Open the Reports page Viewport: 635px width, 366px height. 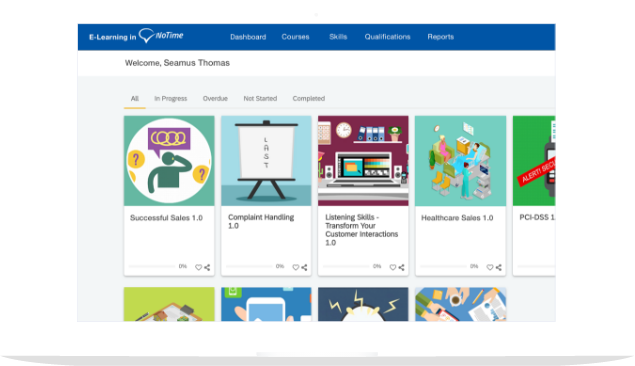[x=441, y=37]
